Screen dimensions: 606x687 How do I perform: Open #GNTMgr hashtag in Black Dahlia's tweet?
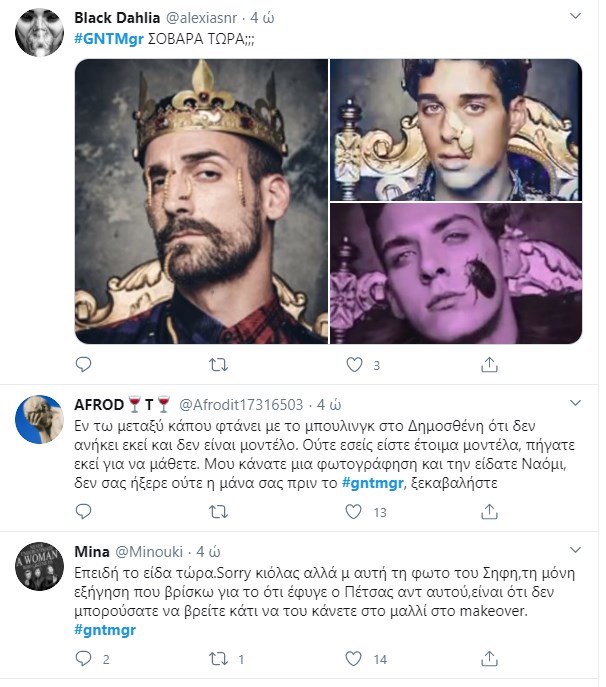108,38
